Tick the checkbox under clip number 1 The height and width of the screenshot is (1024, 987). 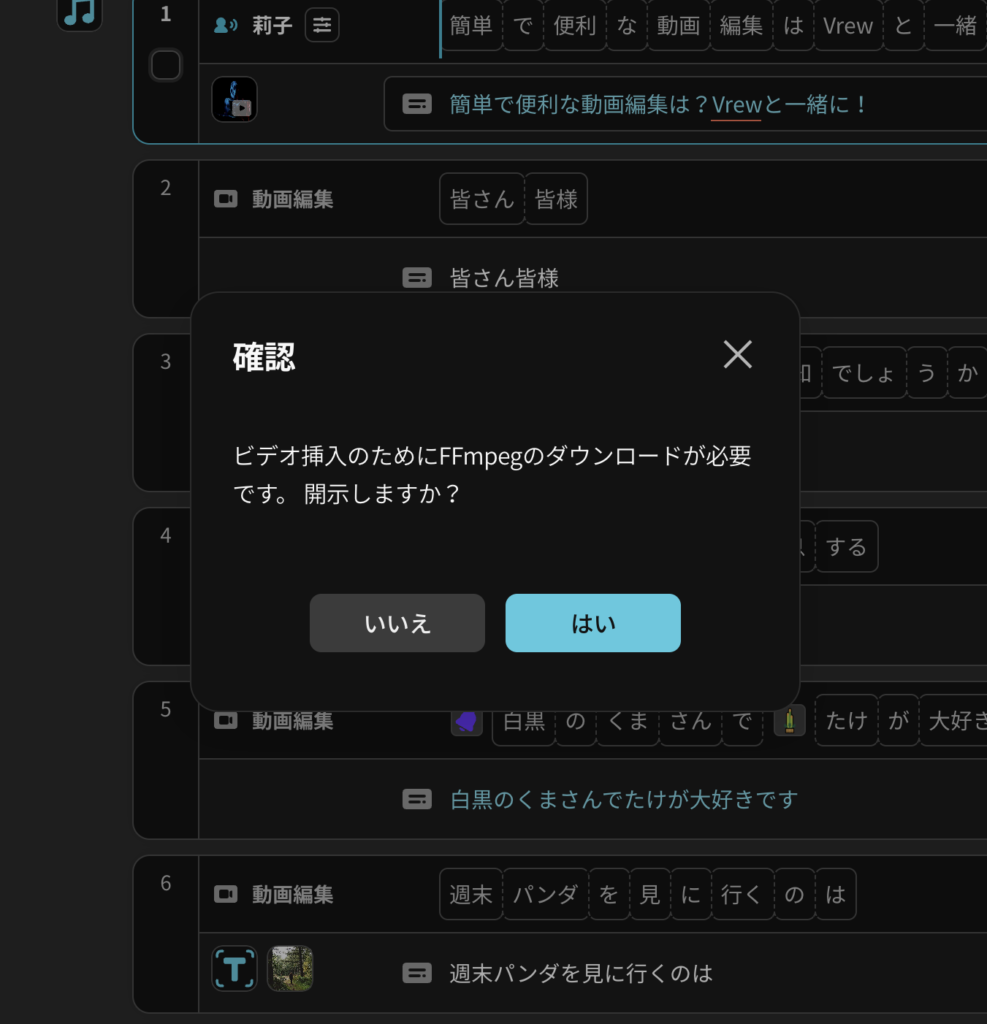click(x=166, y=65)
